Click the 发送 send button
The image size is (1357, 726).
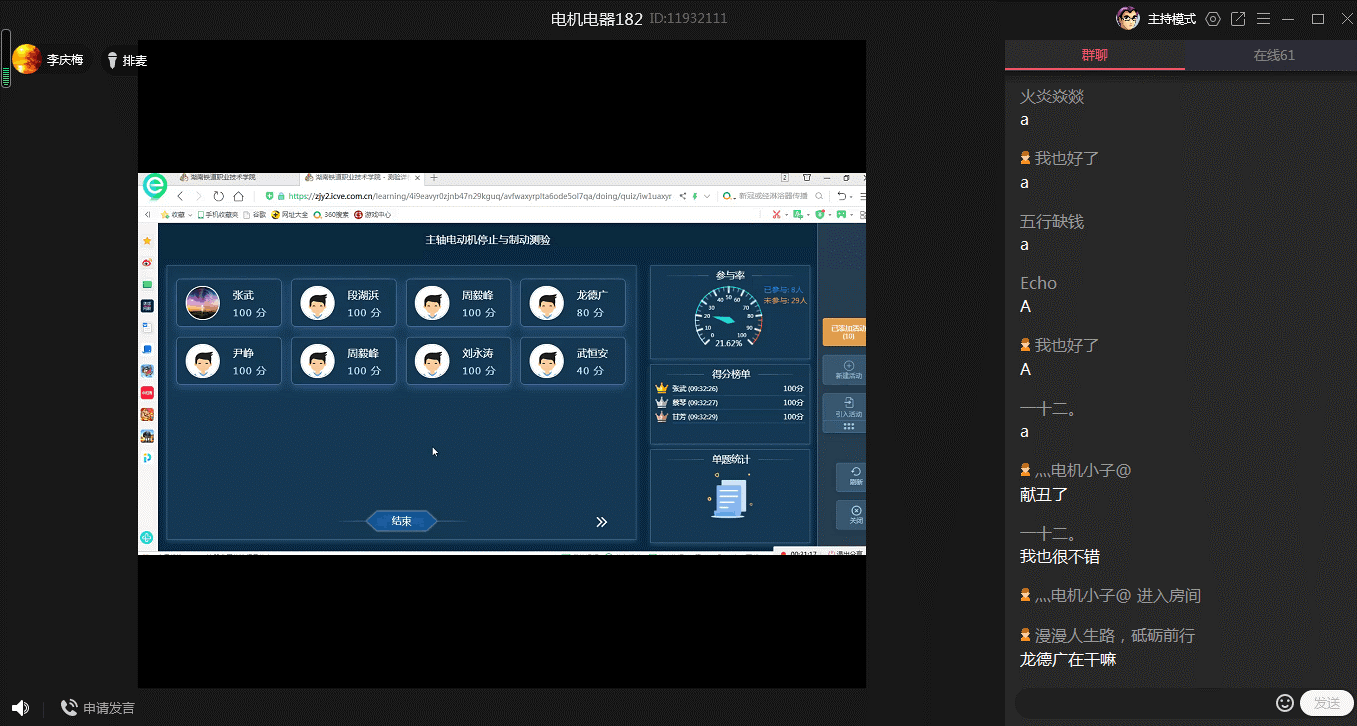click(1327, 703)
